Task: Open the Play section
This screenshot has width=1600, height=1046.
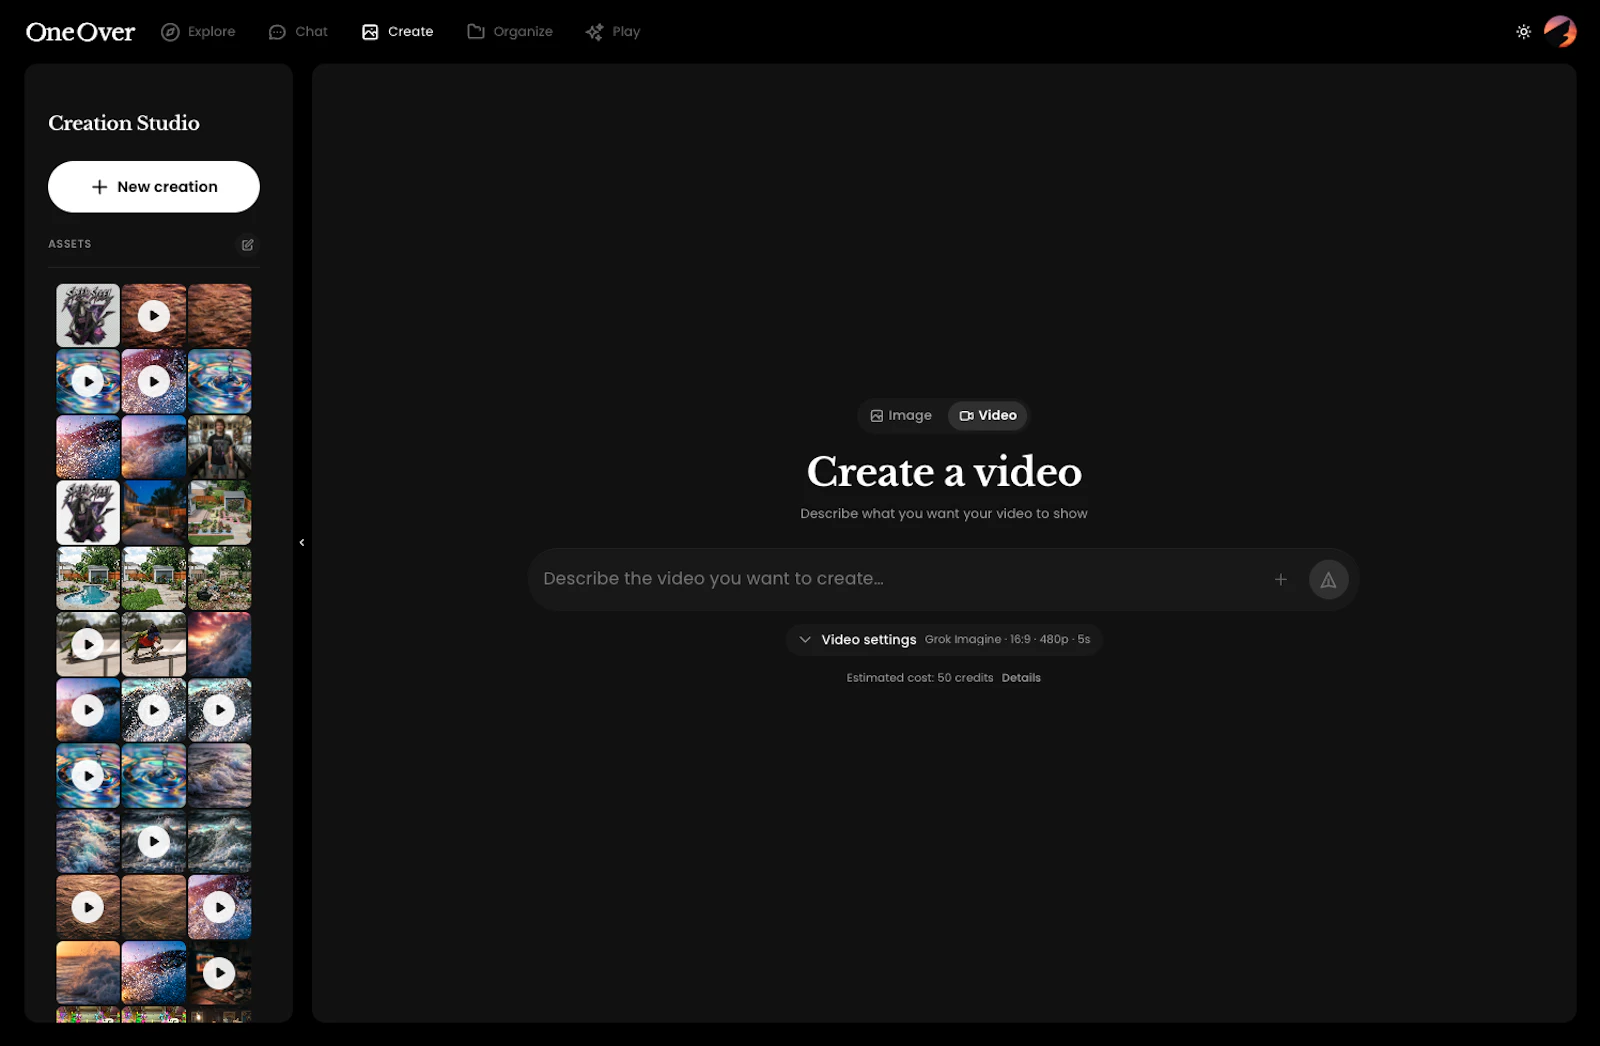Action: tap(612, 32)
